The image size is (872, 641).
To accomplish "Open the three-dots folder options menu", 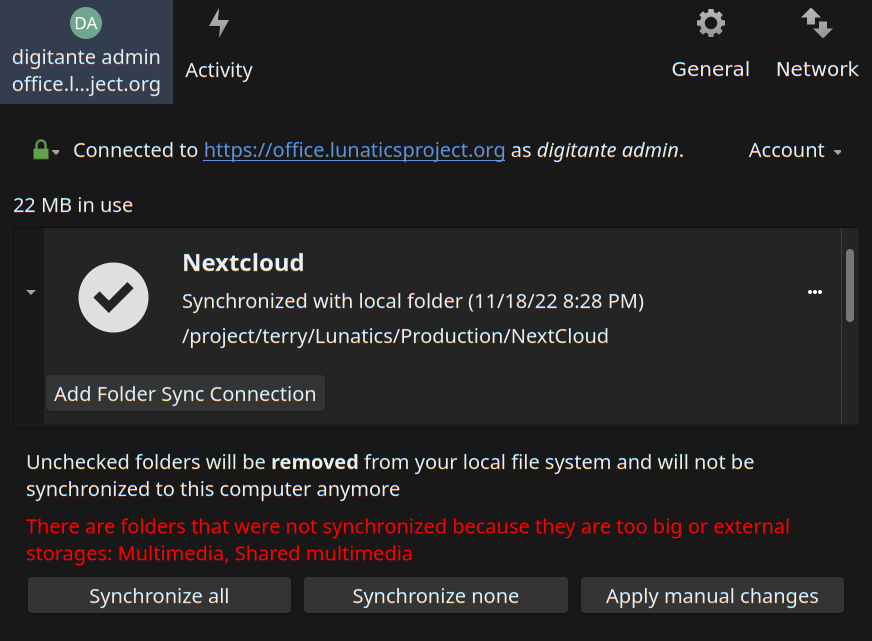I will (815, 292).
